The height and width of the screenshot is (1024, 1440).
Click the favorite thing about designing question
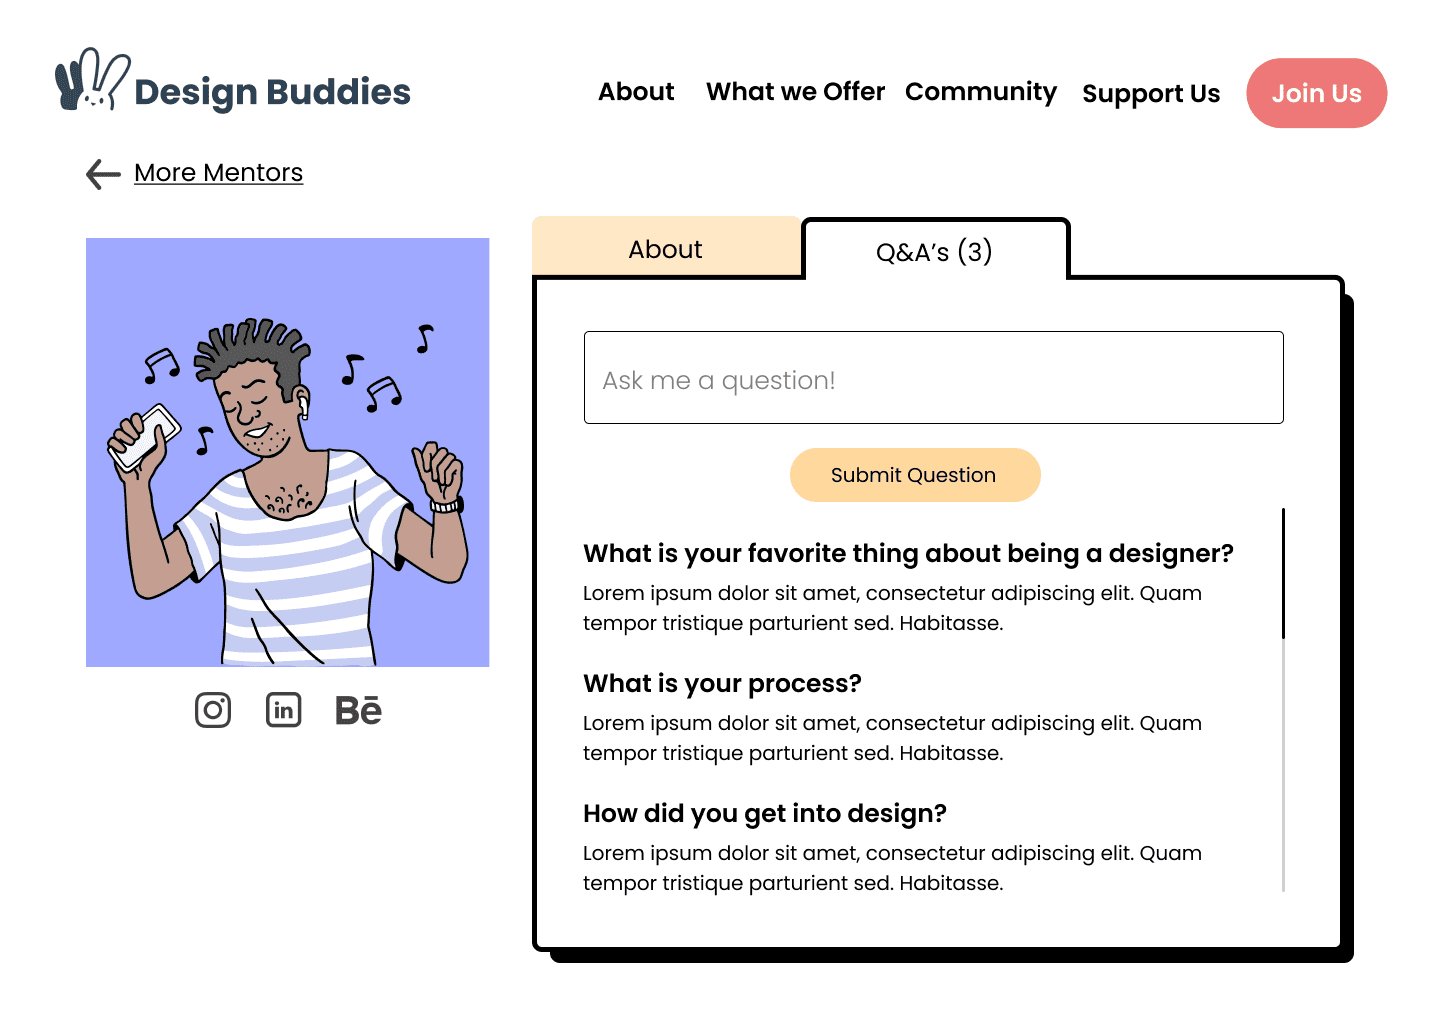(908, 554)
